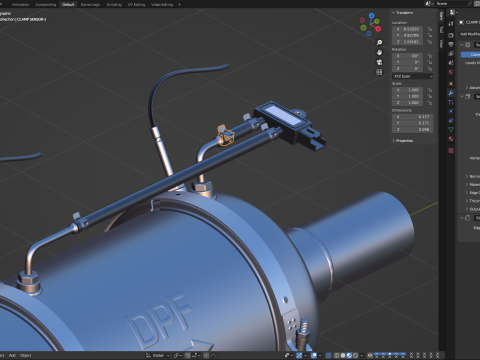
Task: Open the Object menu in viewport header
Action: (26, 355)
